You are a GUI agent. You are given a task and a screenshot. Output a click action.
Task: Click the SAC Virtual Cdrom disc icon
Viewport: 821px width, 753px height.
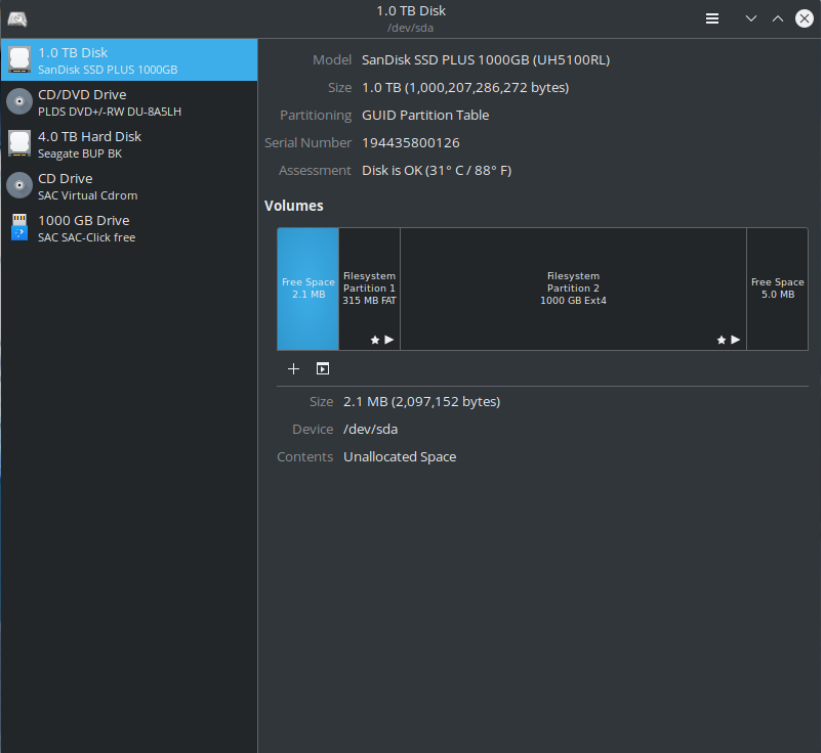point(19,185)
